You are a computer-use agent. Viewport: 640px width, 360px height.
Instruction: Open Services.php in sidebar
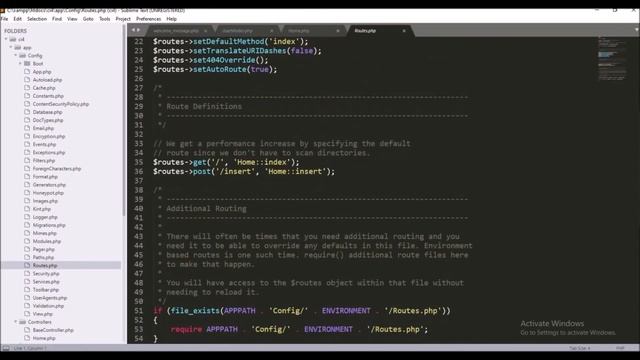[46, 282]
